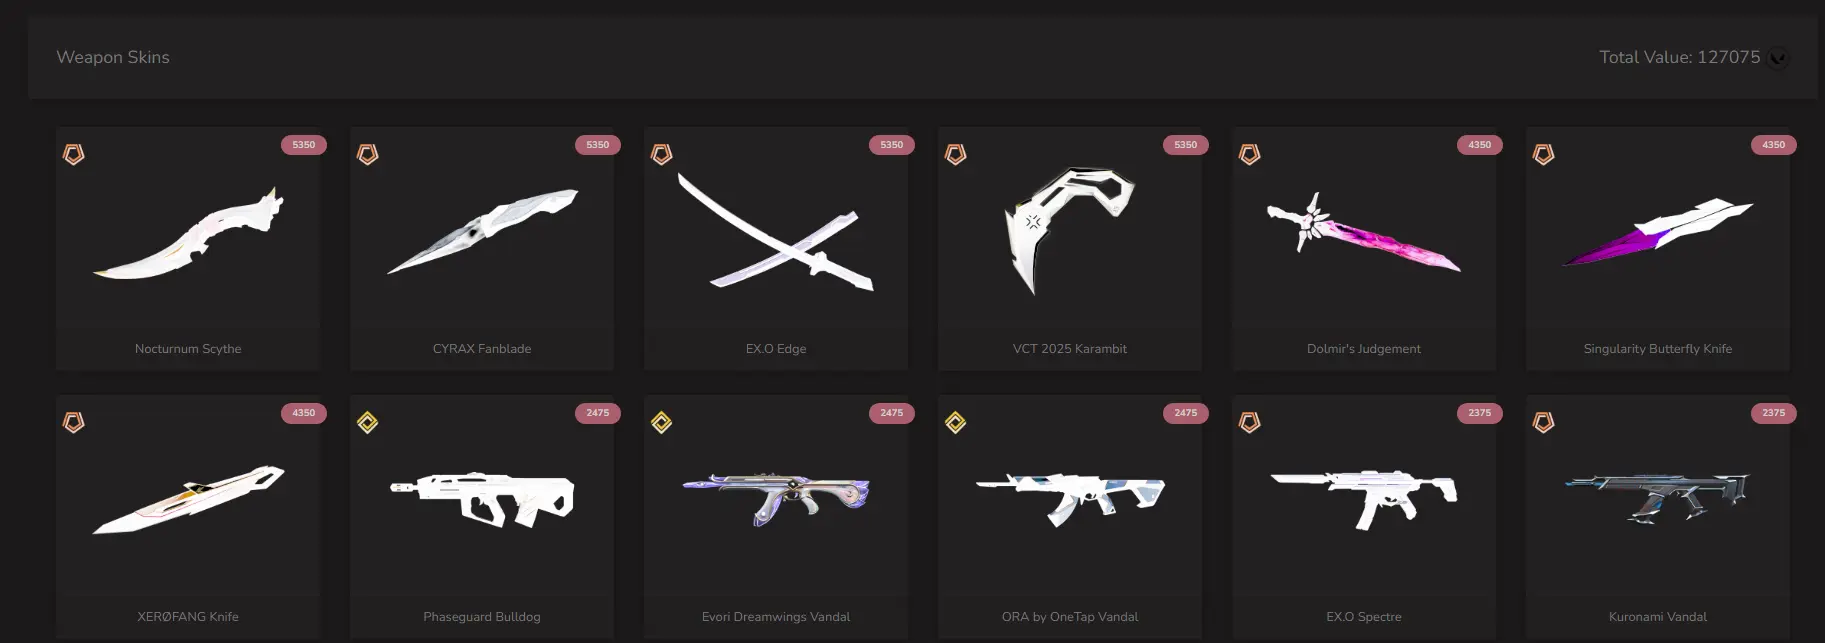
Task: Click the Total Value: 127075 text
Action: click(1679, 57)
